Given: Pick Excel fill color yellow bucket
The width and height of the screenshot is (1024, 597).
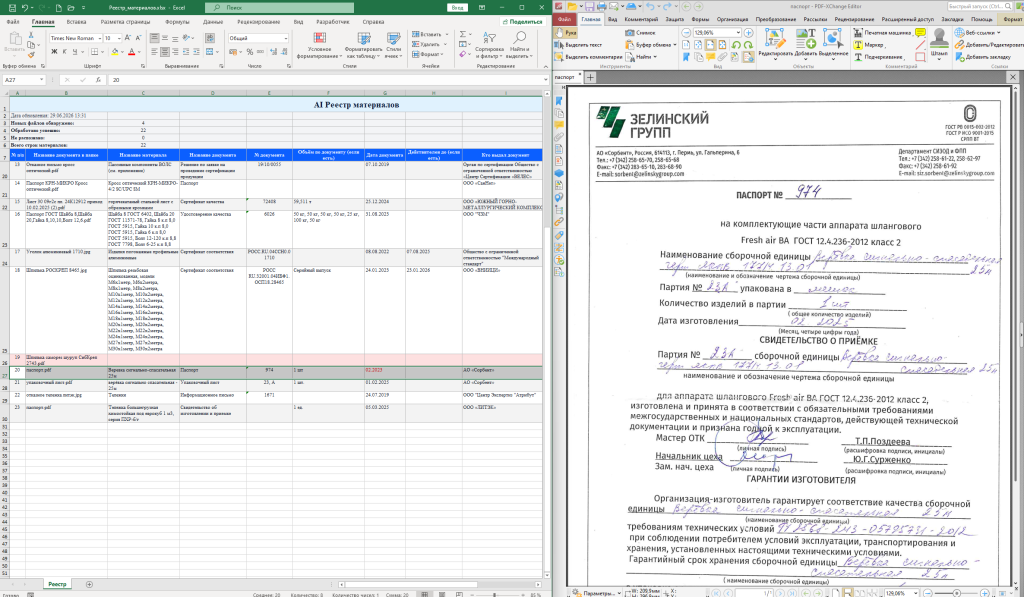Looking at the screenshot, I should pos(115,52).
